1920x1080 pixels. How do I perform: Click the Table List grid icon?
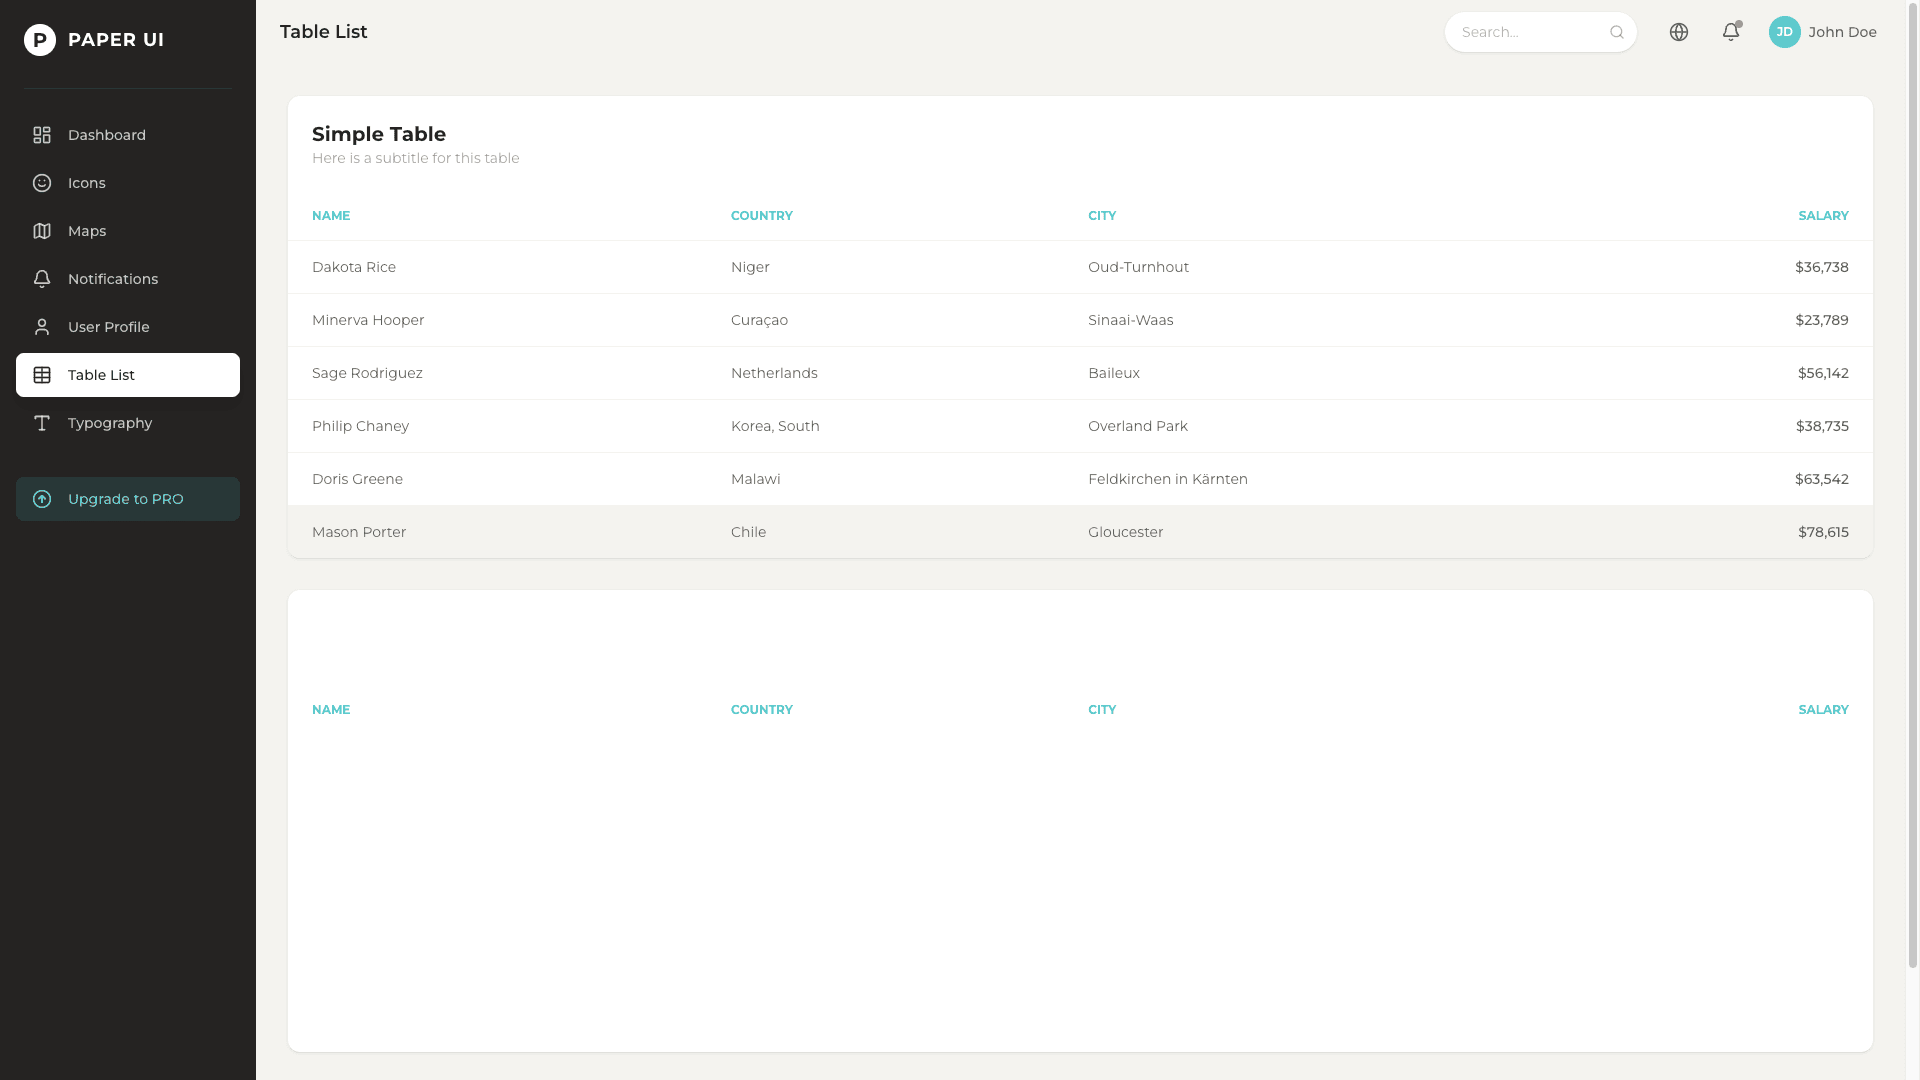point(41,375)
